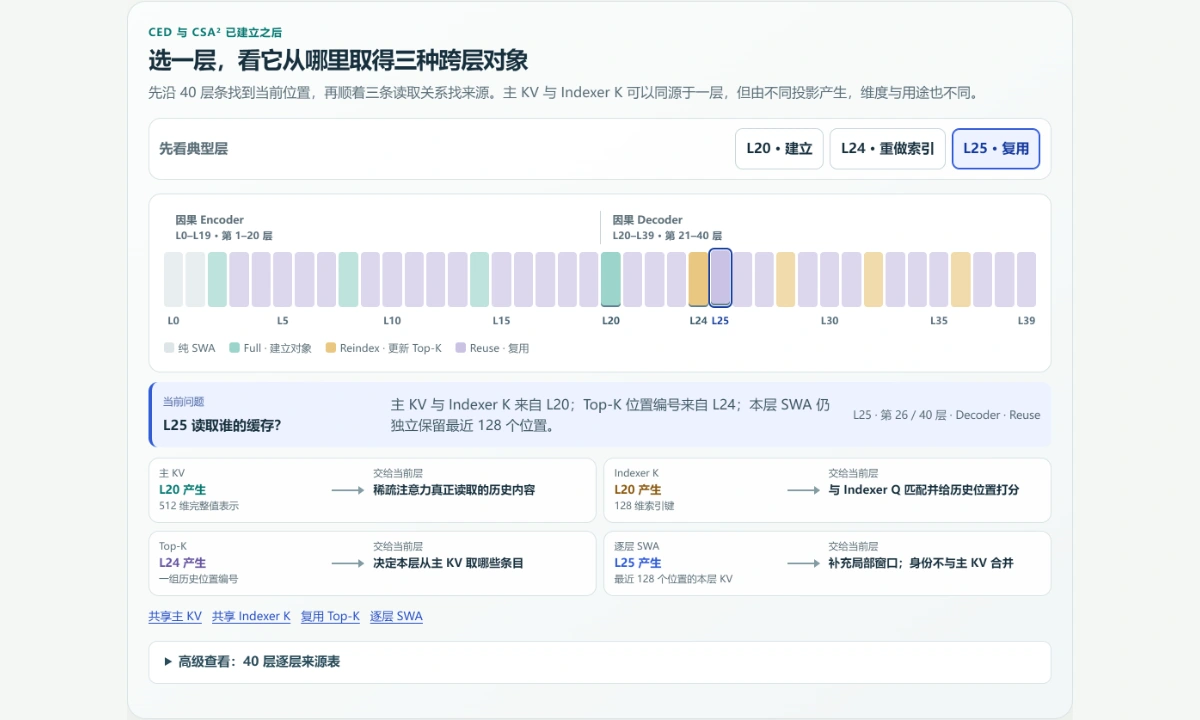Image resolution: width=1200 pixels, height=720 pixels.
Task: Pick the L30 layer bar
Action: tap(829, 279)
